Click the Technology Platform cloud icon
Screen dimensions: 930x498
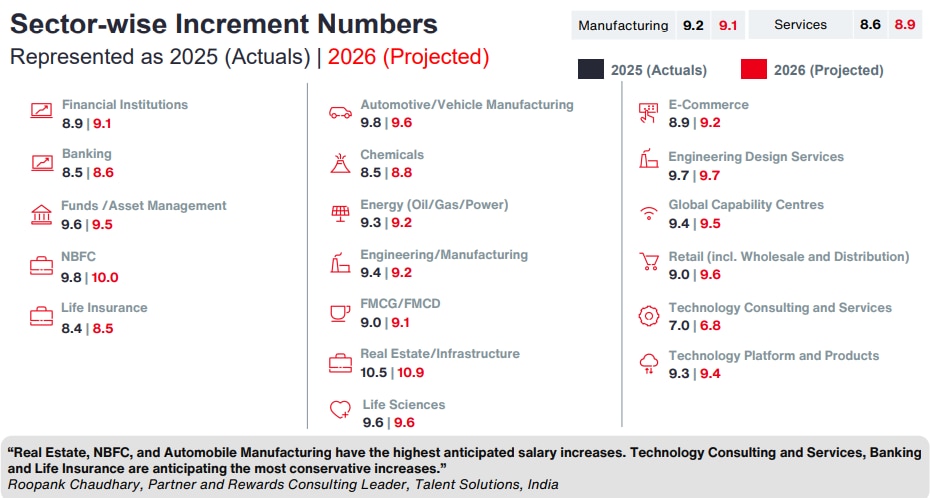pos(649,364)
